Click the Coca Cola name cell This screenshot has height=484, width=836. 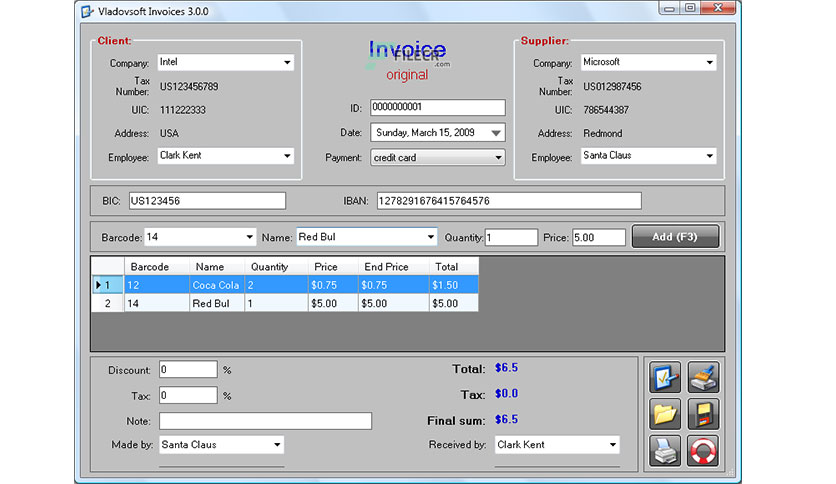click(x=217, y=285)
